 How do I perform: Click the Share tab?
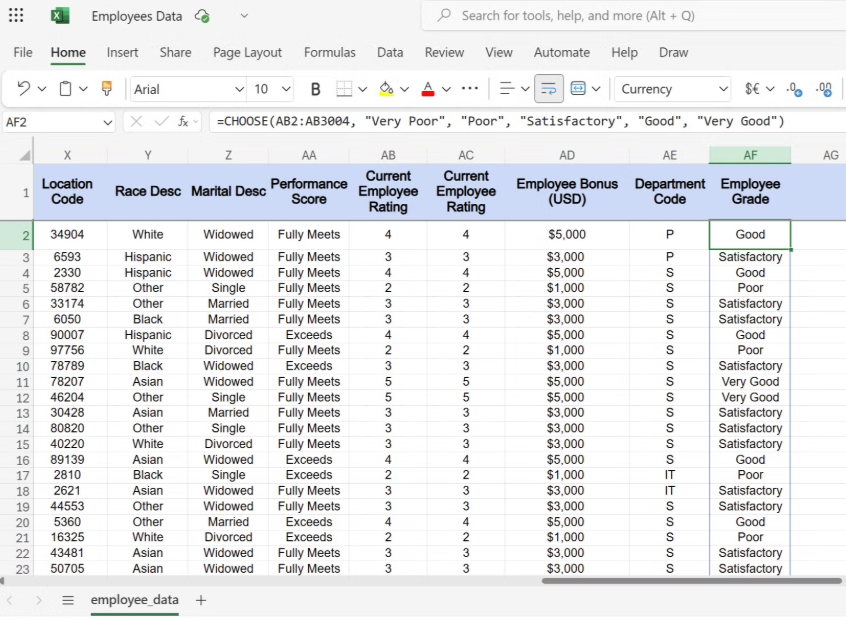175,52
